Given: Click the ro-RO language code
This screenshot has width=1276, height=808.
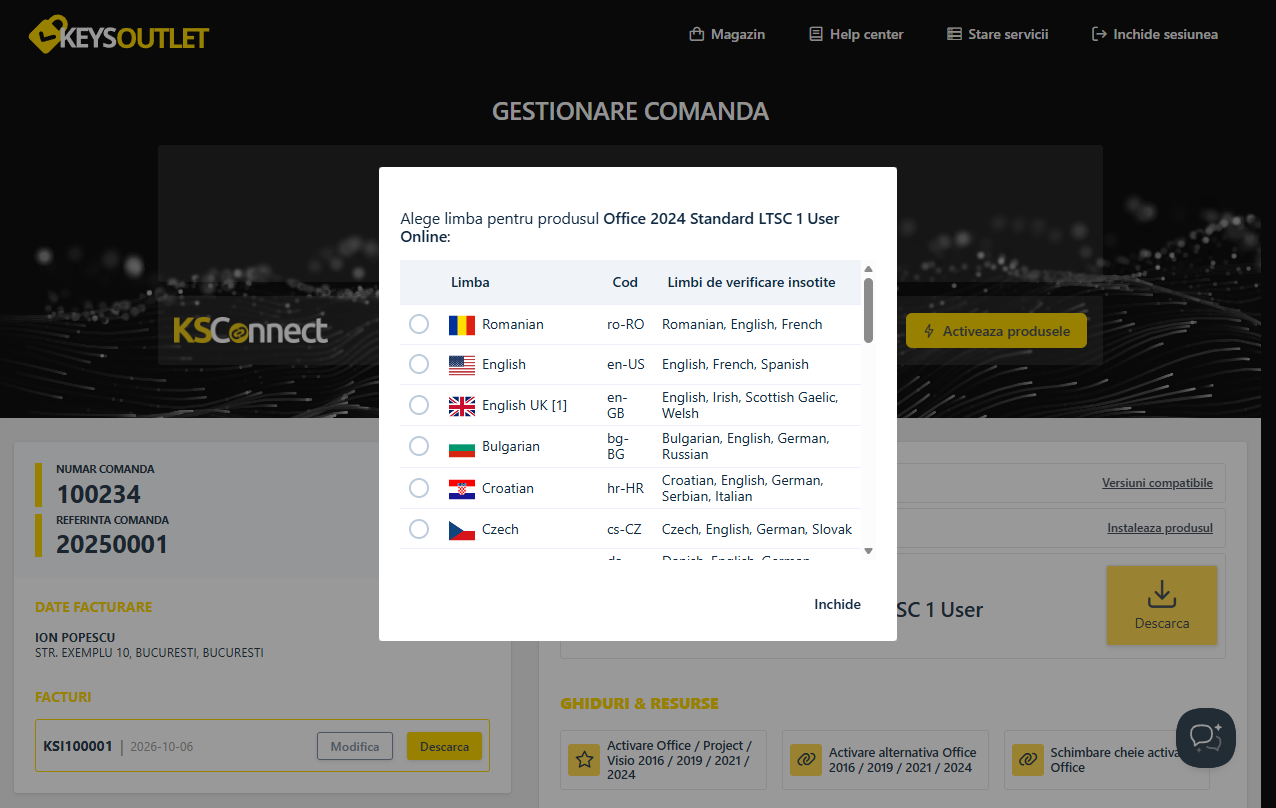Looking at the screenshot, I should pos(626,324).
